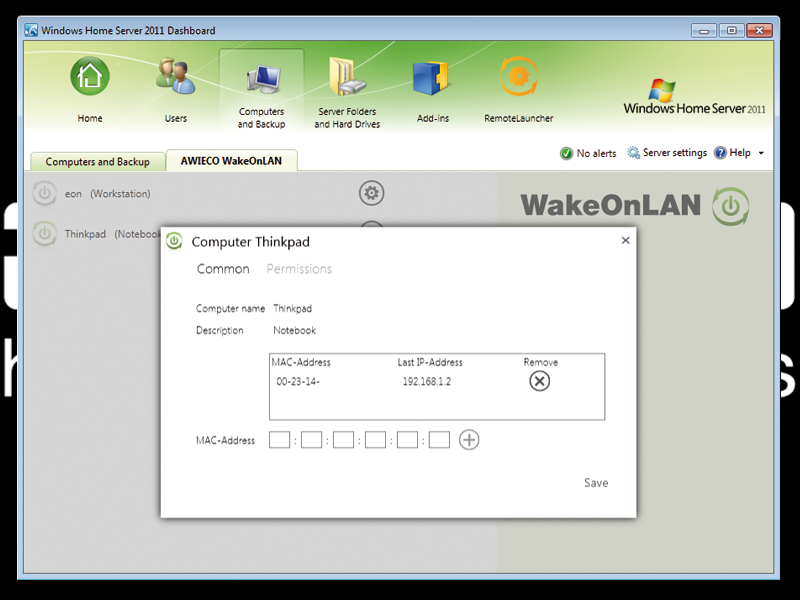Focus the second MAC-Address octet field

point(311,440)
